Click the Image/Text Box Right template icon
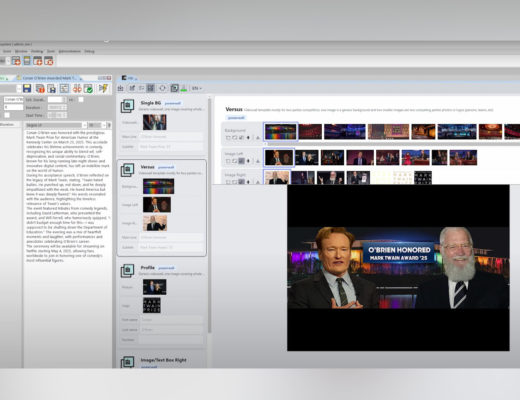Screen dimensions: 520x400 pyautogui.click(x=127, y=362)
